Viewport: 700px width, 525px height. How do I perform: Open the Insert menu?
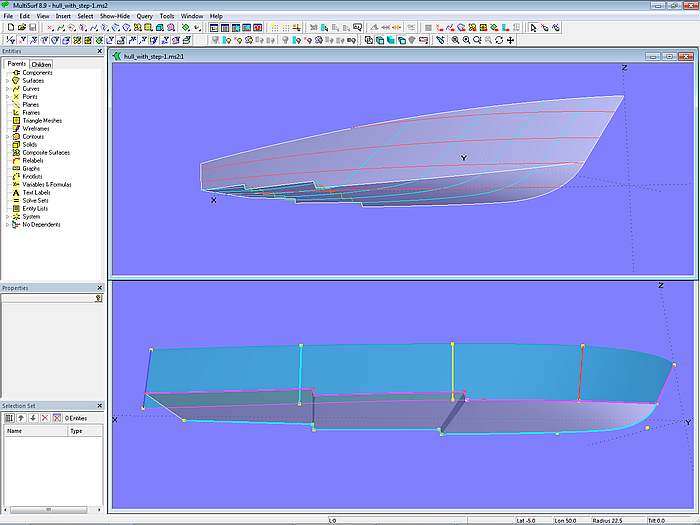tap(63, 16)
